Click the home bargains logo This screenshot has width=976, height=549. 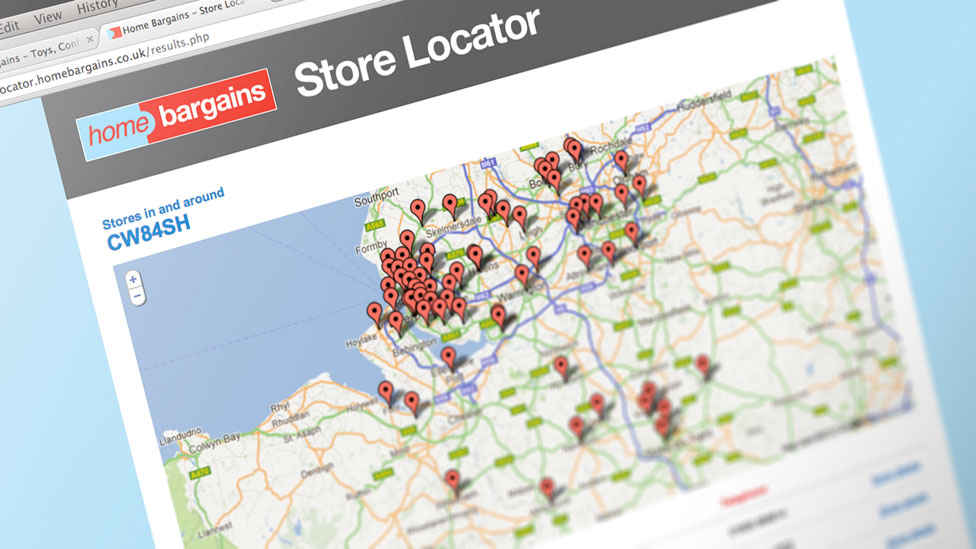(x=177, y=115)
